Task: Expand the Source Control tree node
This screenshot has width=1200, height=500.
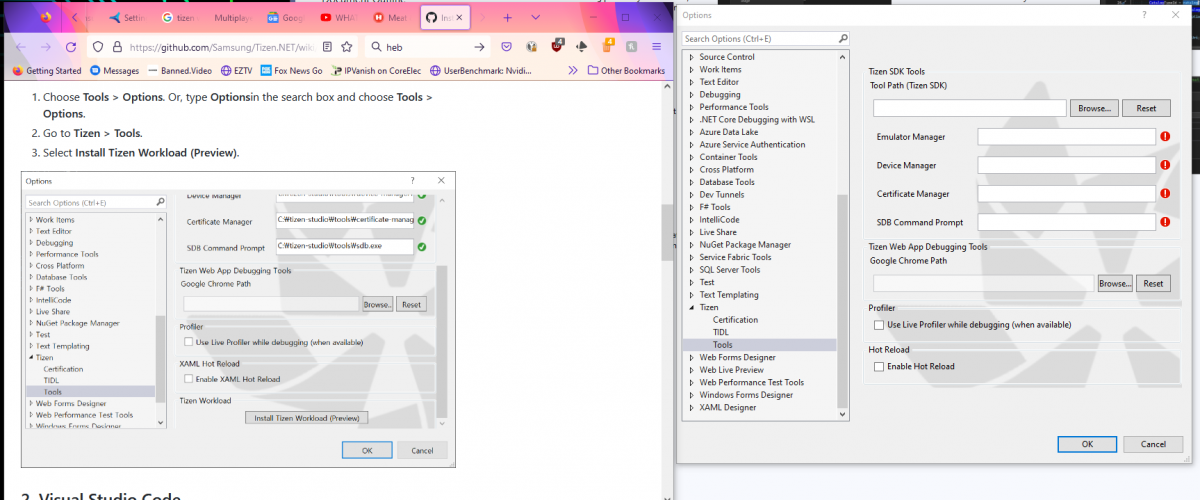Action: 691,57
